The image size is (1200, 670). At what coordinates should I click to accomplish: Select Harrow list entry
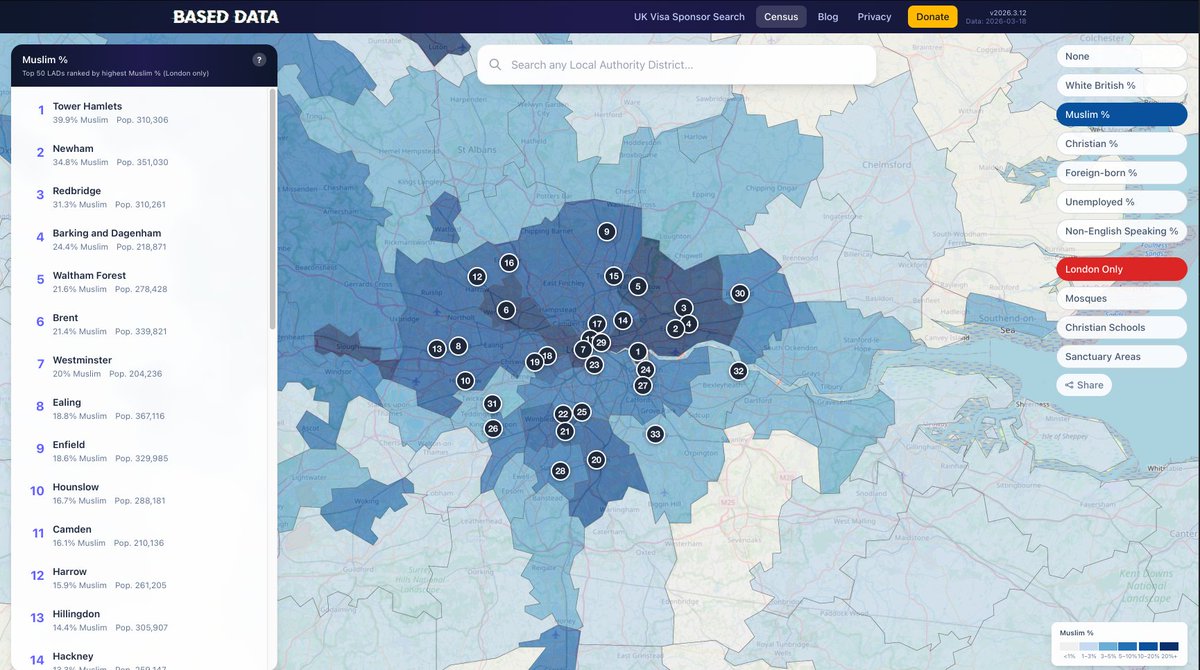coord(140,578)
